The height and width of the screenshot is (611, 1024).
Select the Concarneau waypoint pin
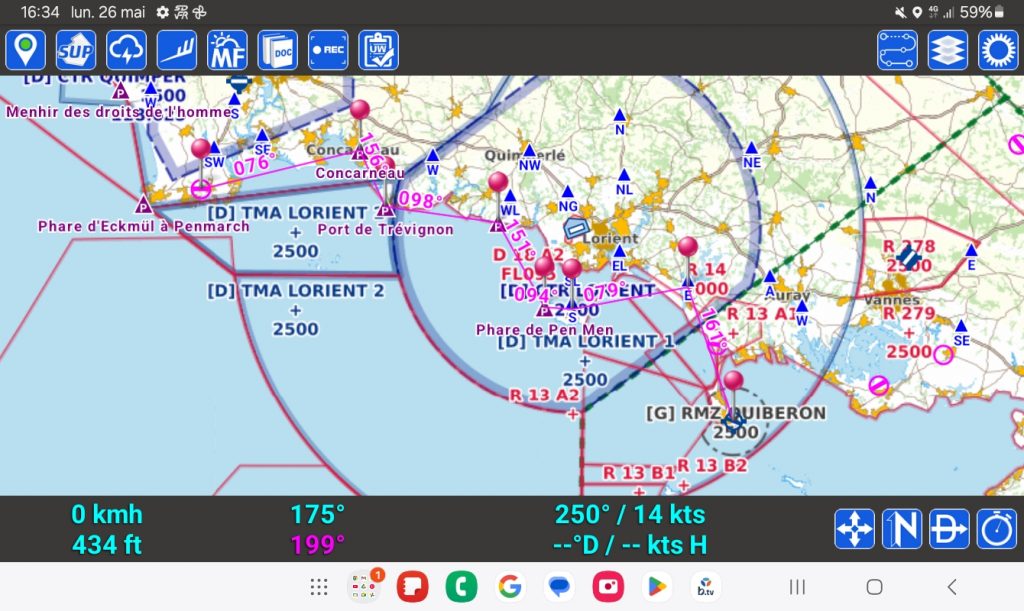[x=360, y=111]
